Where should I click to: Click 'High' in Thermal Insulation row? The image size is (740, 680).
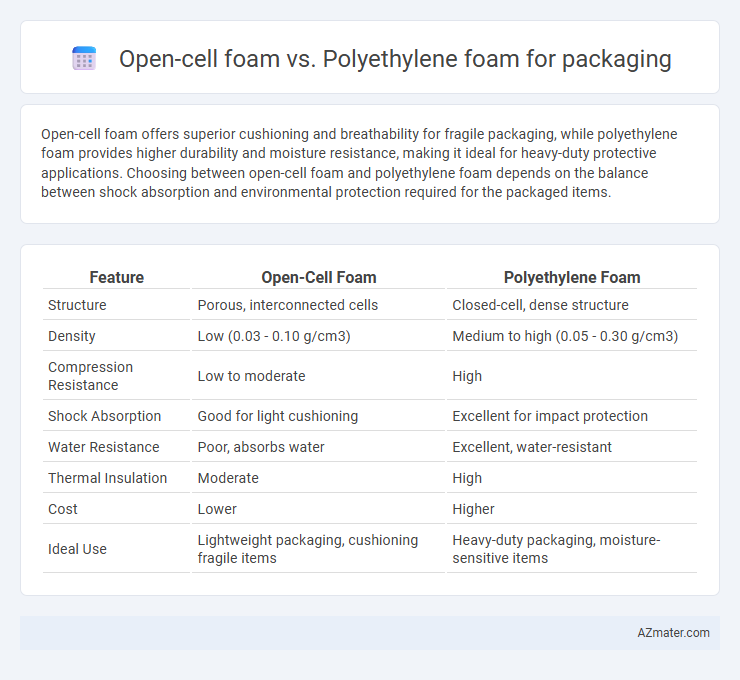pos(467,478)
